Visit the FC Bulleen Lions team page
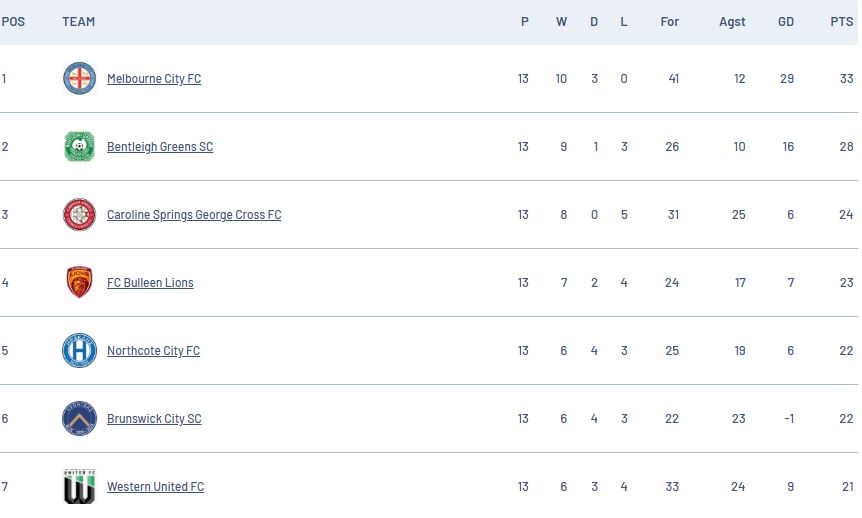Image resolution: width=862 pixels, height=518 pixels. click(150, 283)
